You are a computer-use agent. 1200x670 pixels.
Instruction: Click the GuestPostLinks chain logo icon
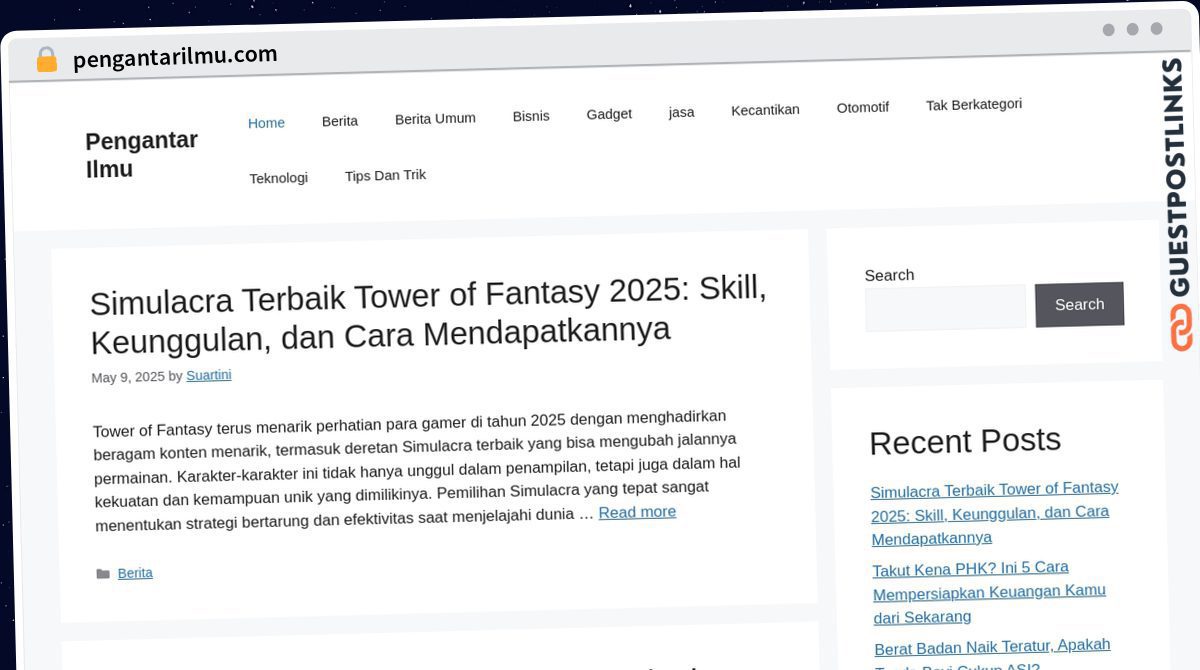click(1181, 328)
